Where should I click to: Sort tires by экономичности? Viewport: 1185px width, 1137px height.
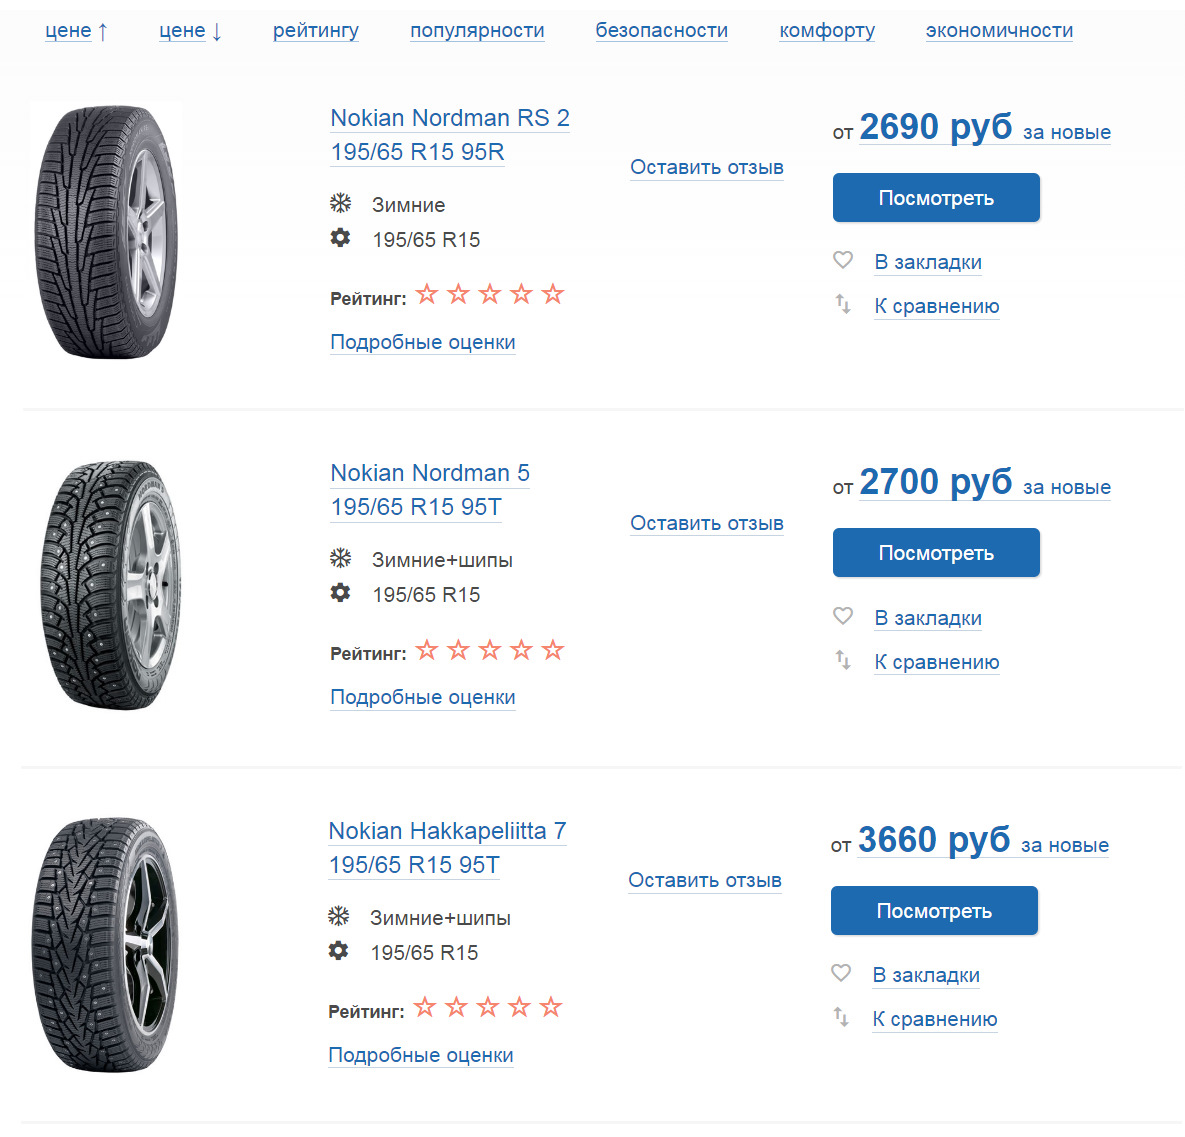click(x=999, y=31)
